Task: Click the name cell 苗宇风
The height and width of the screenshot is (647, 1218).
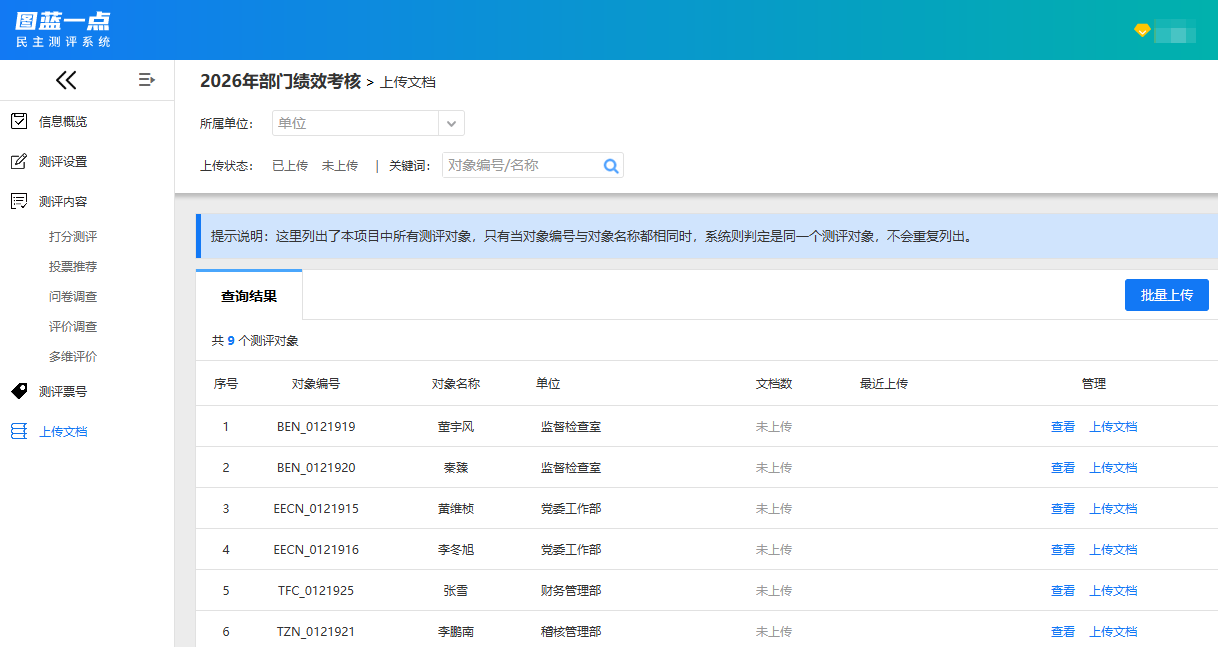Action: click(x=456, y=427)
